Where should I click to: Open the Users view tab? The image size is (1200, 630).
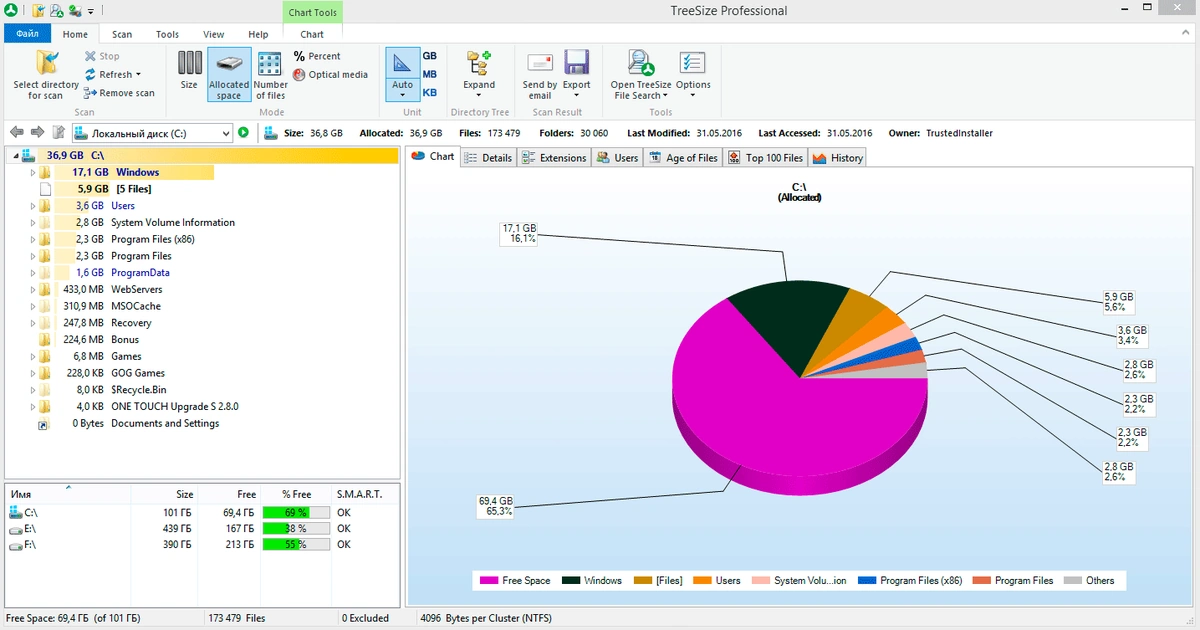617,158
